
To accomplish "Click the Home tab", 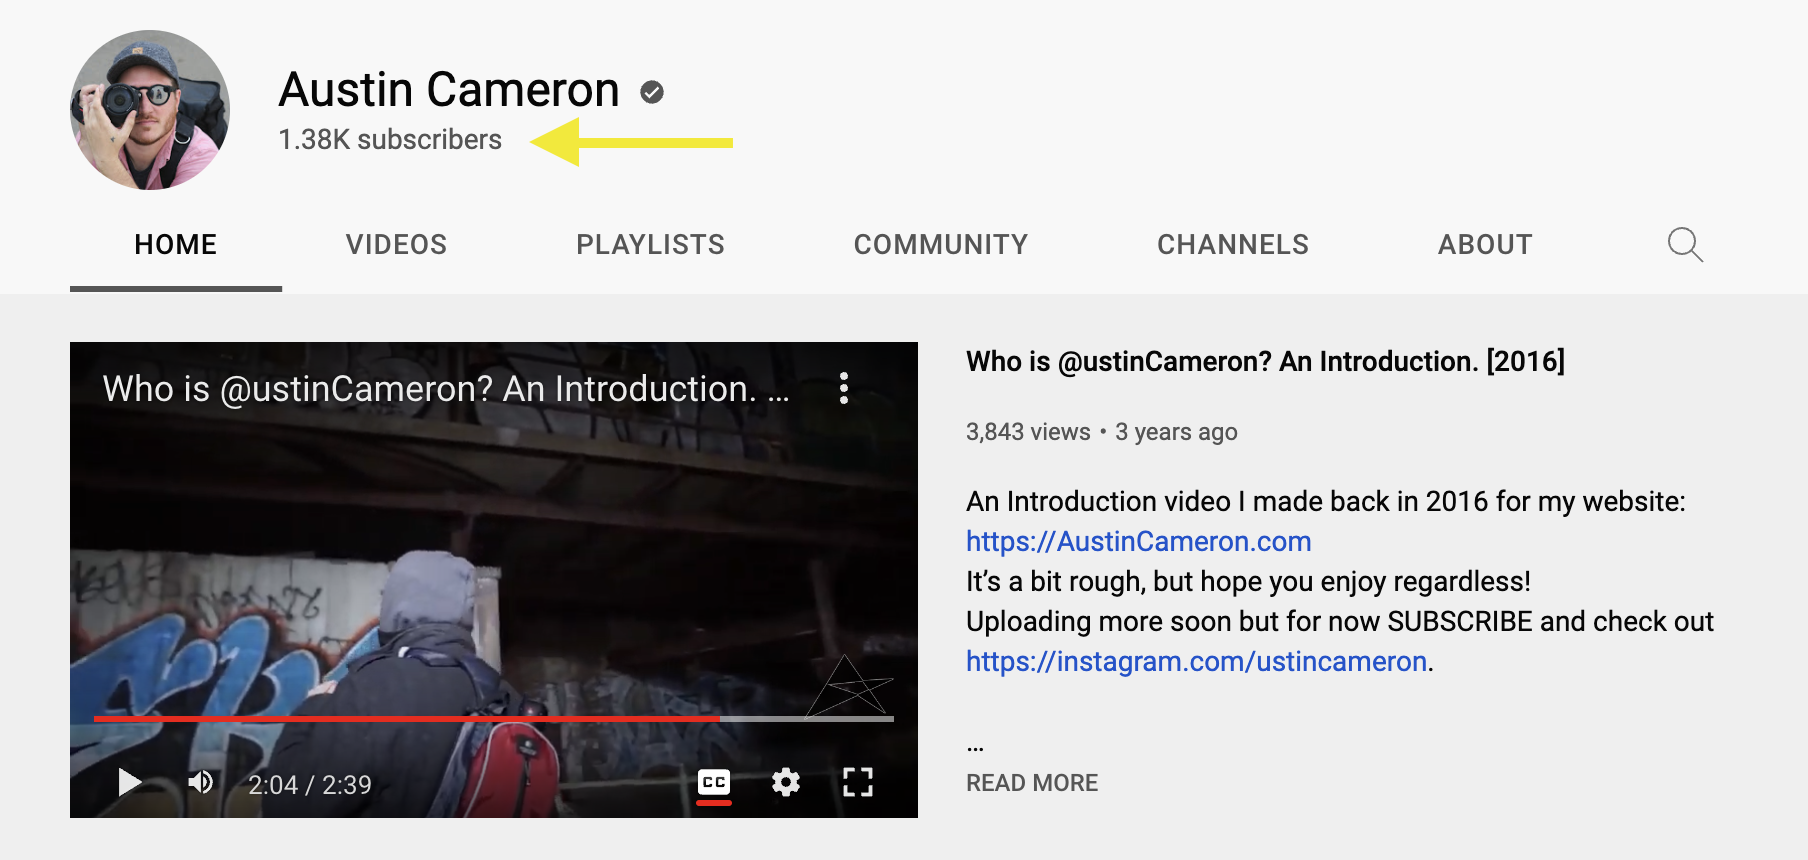I will click(176, 244).
